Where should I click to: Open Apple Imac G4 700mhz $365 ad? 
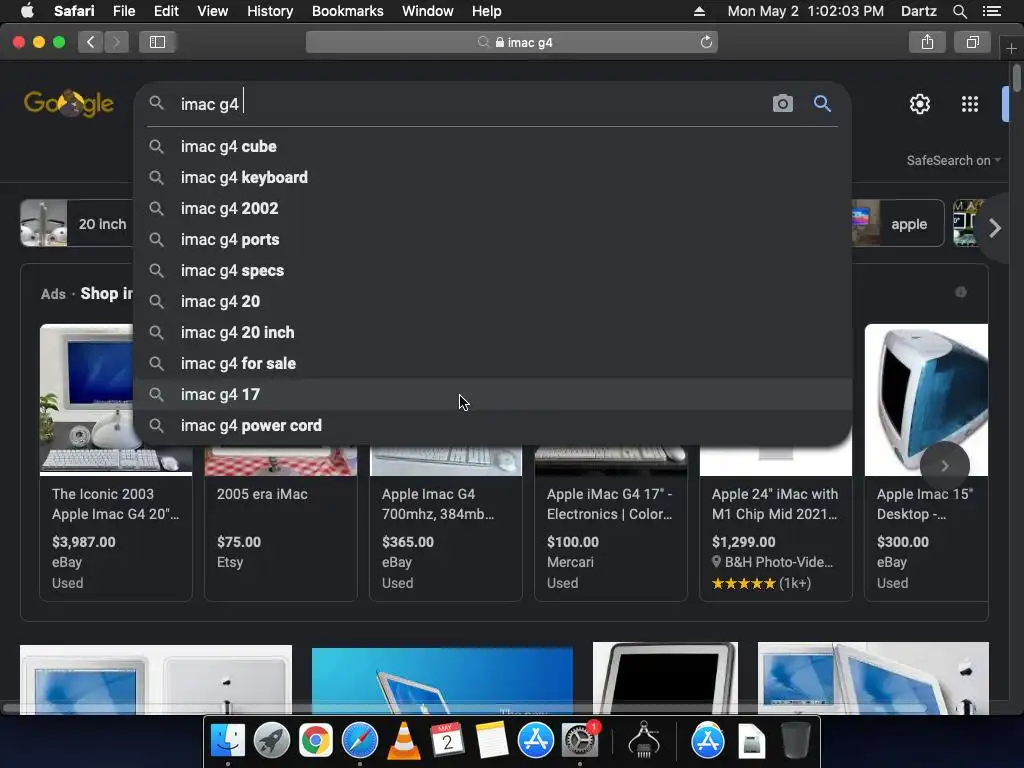pyautogui.click(x=438, y=504)
